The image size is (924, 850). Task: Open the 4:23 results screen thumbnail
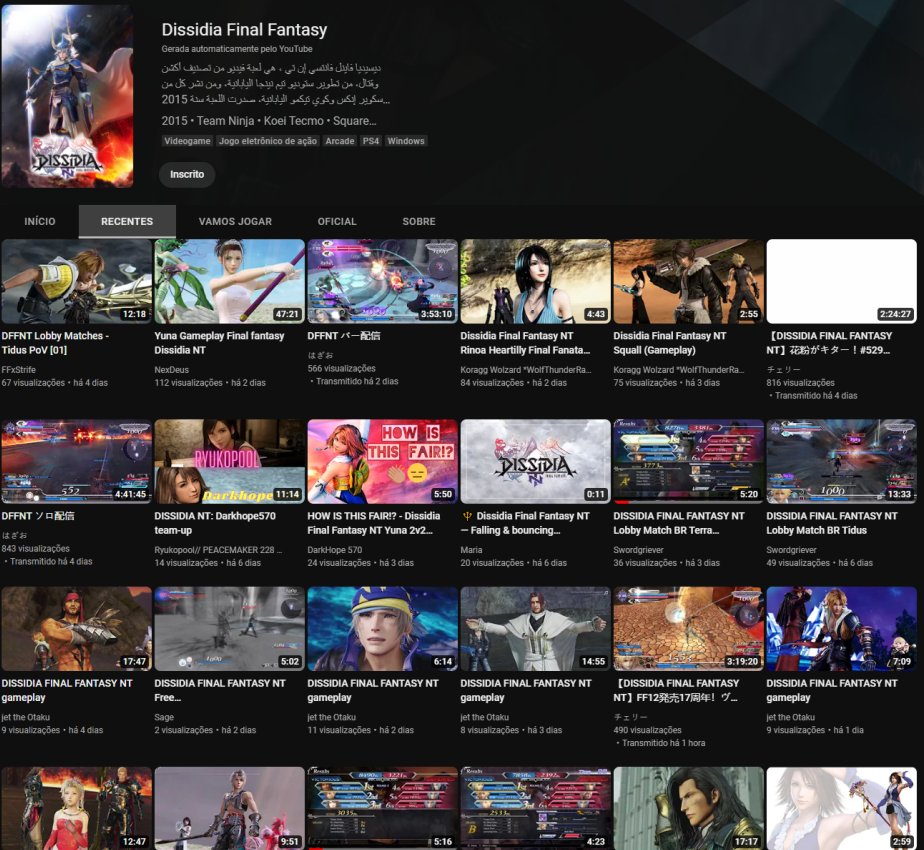(x=535, y=808)
